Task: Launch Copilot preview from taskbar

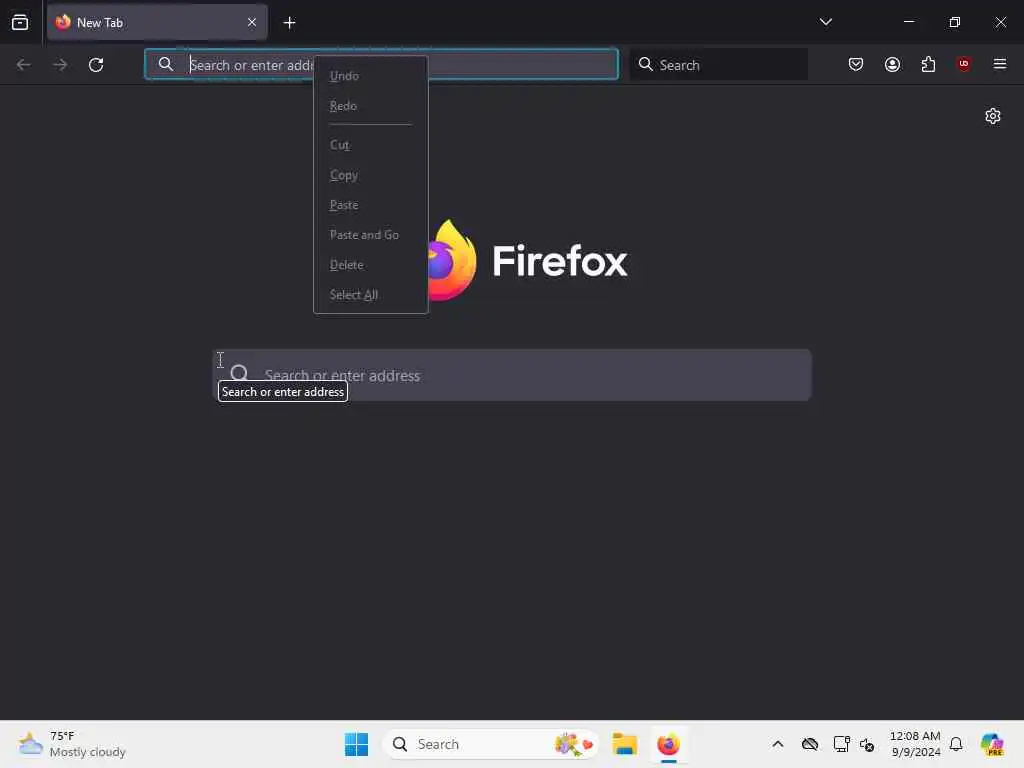Action: (x=992, y=744)
